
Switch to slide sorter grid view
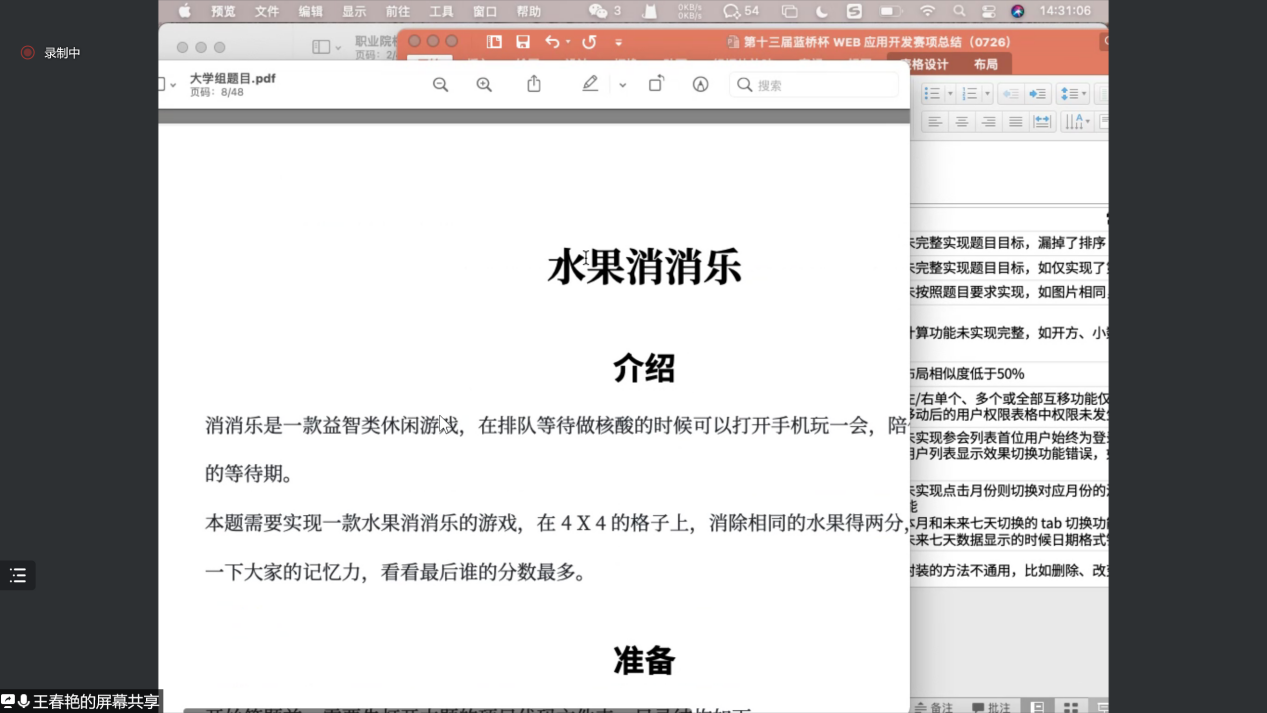[x=1071, y=707]
